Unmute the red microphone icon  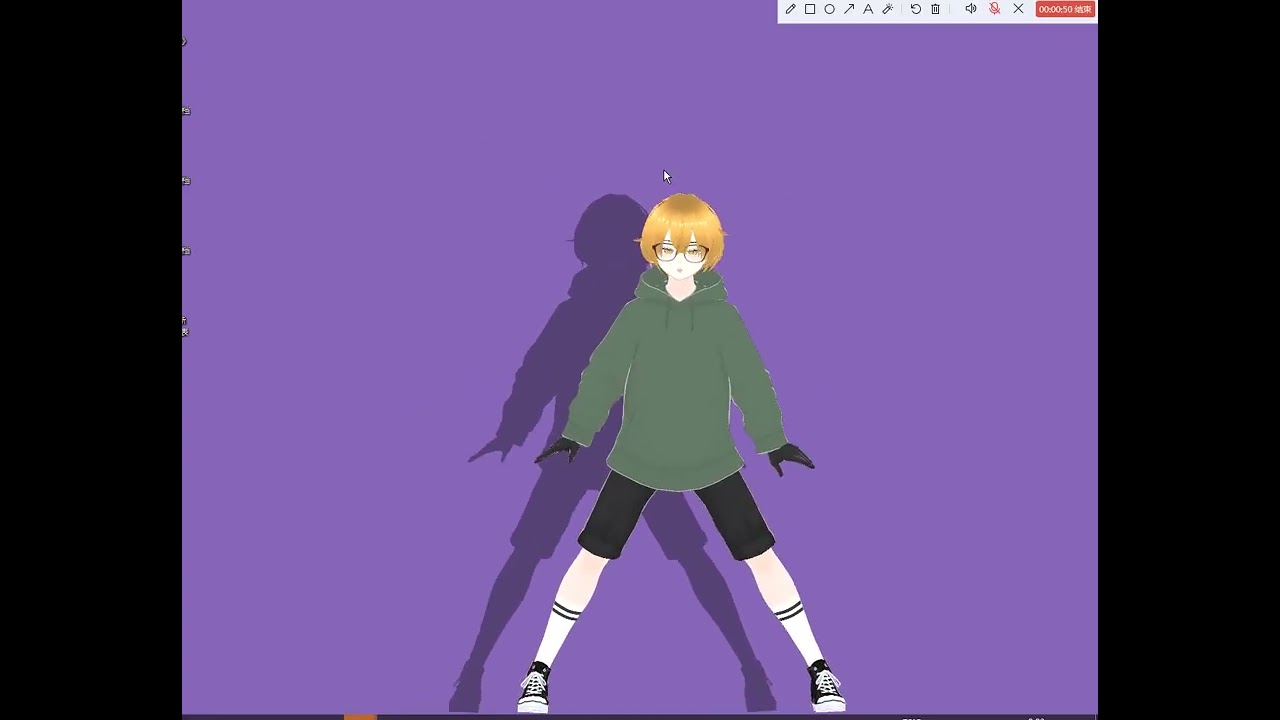click(994, 9)
